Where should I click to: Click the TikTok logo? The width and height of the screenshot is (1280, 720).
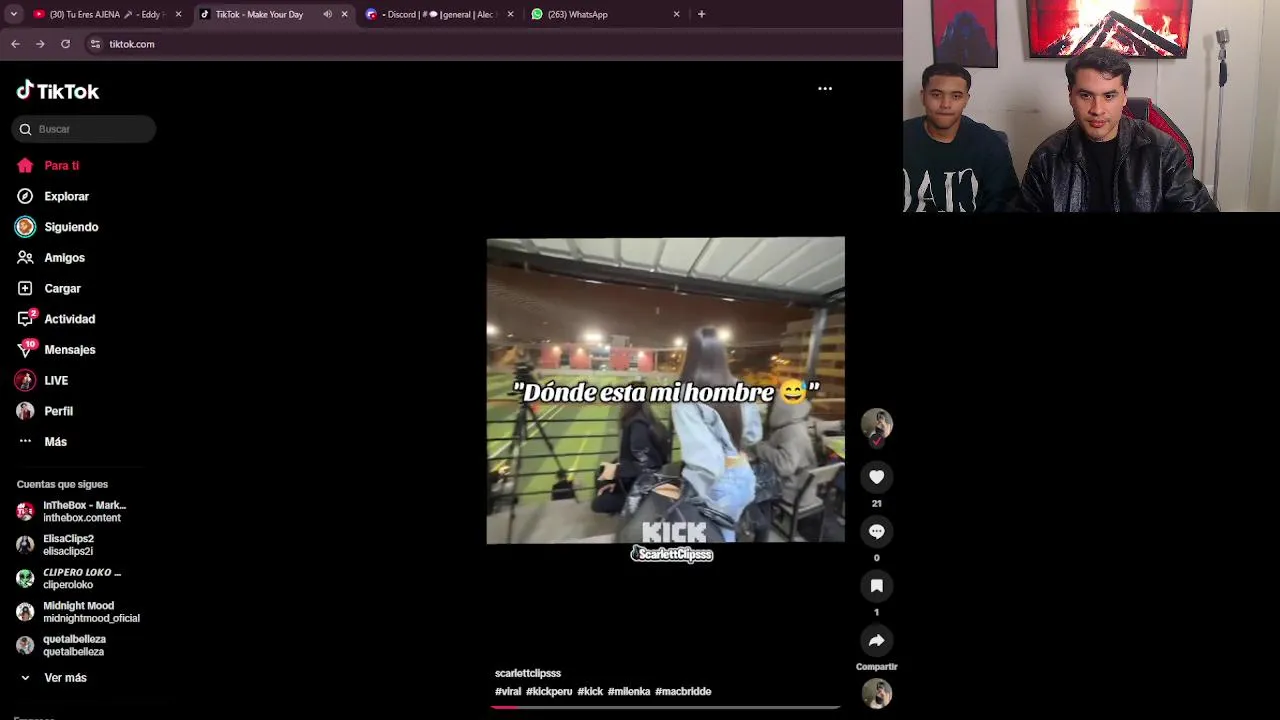point(58,91)
